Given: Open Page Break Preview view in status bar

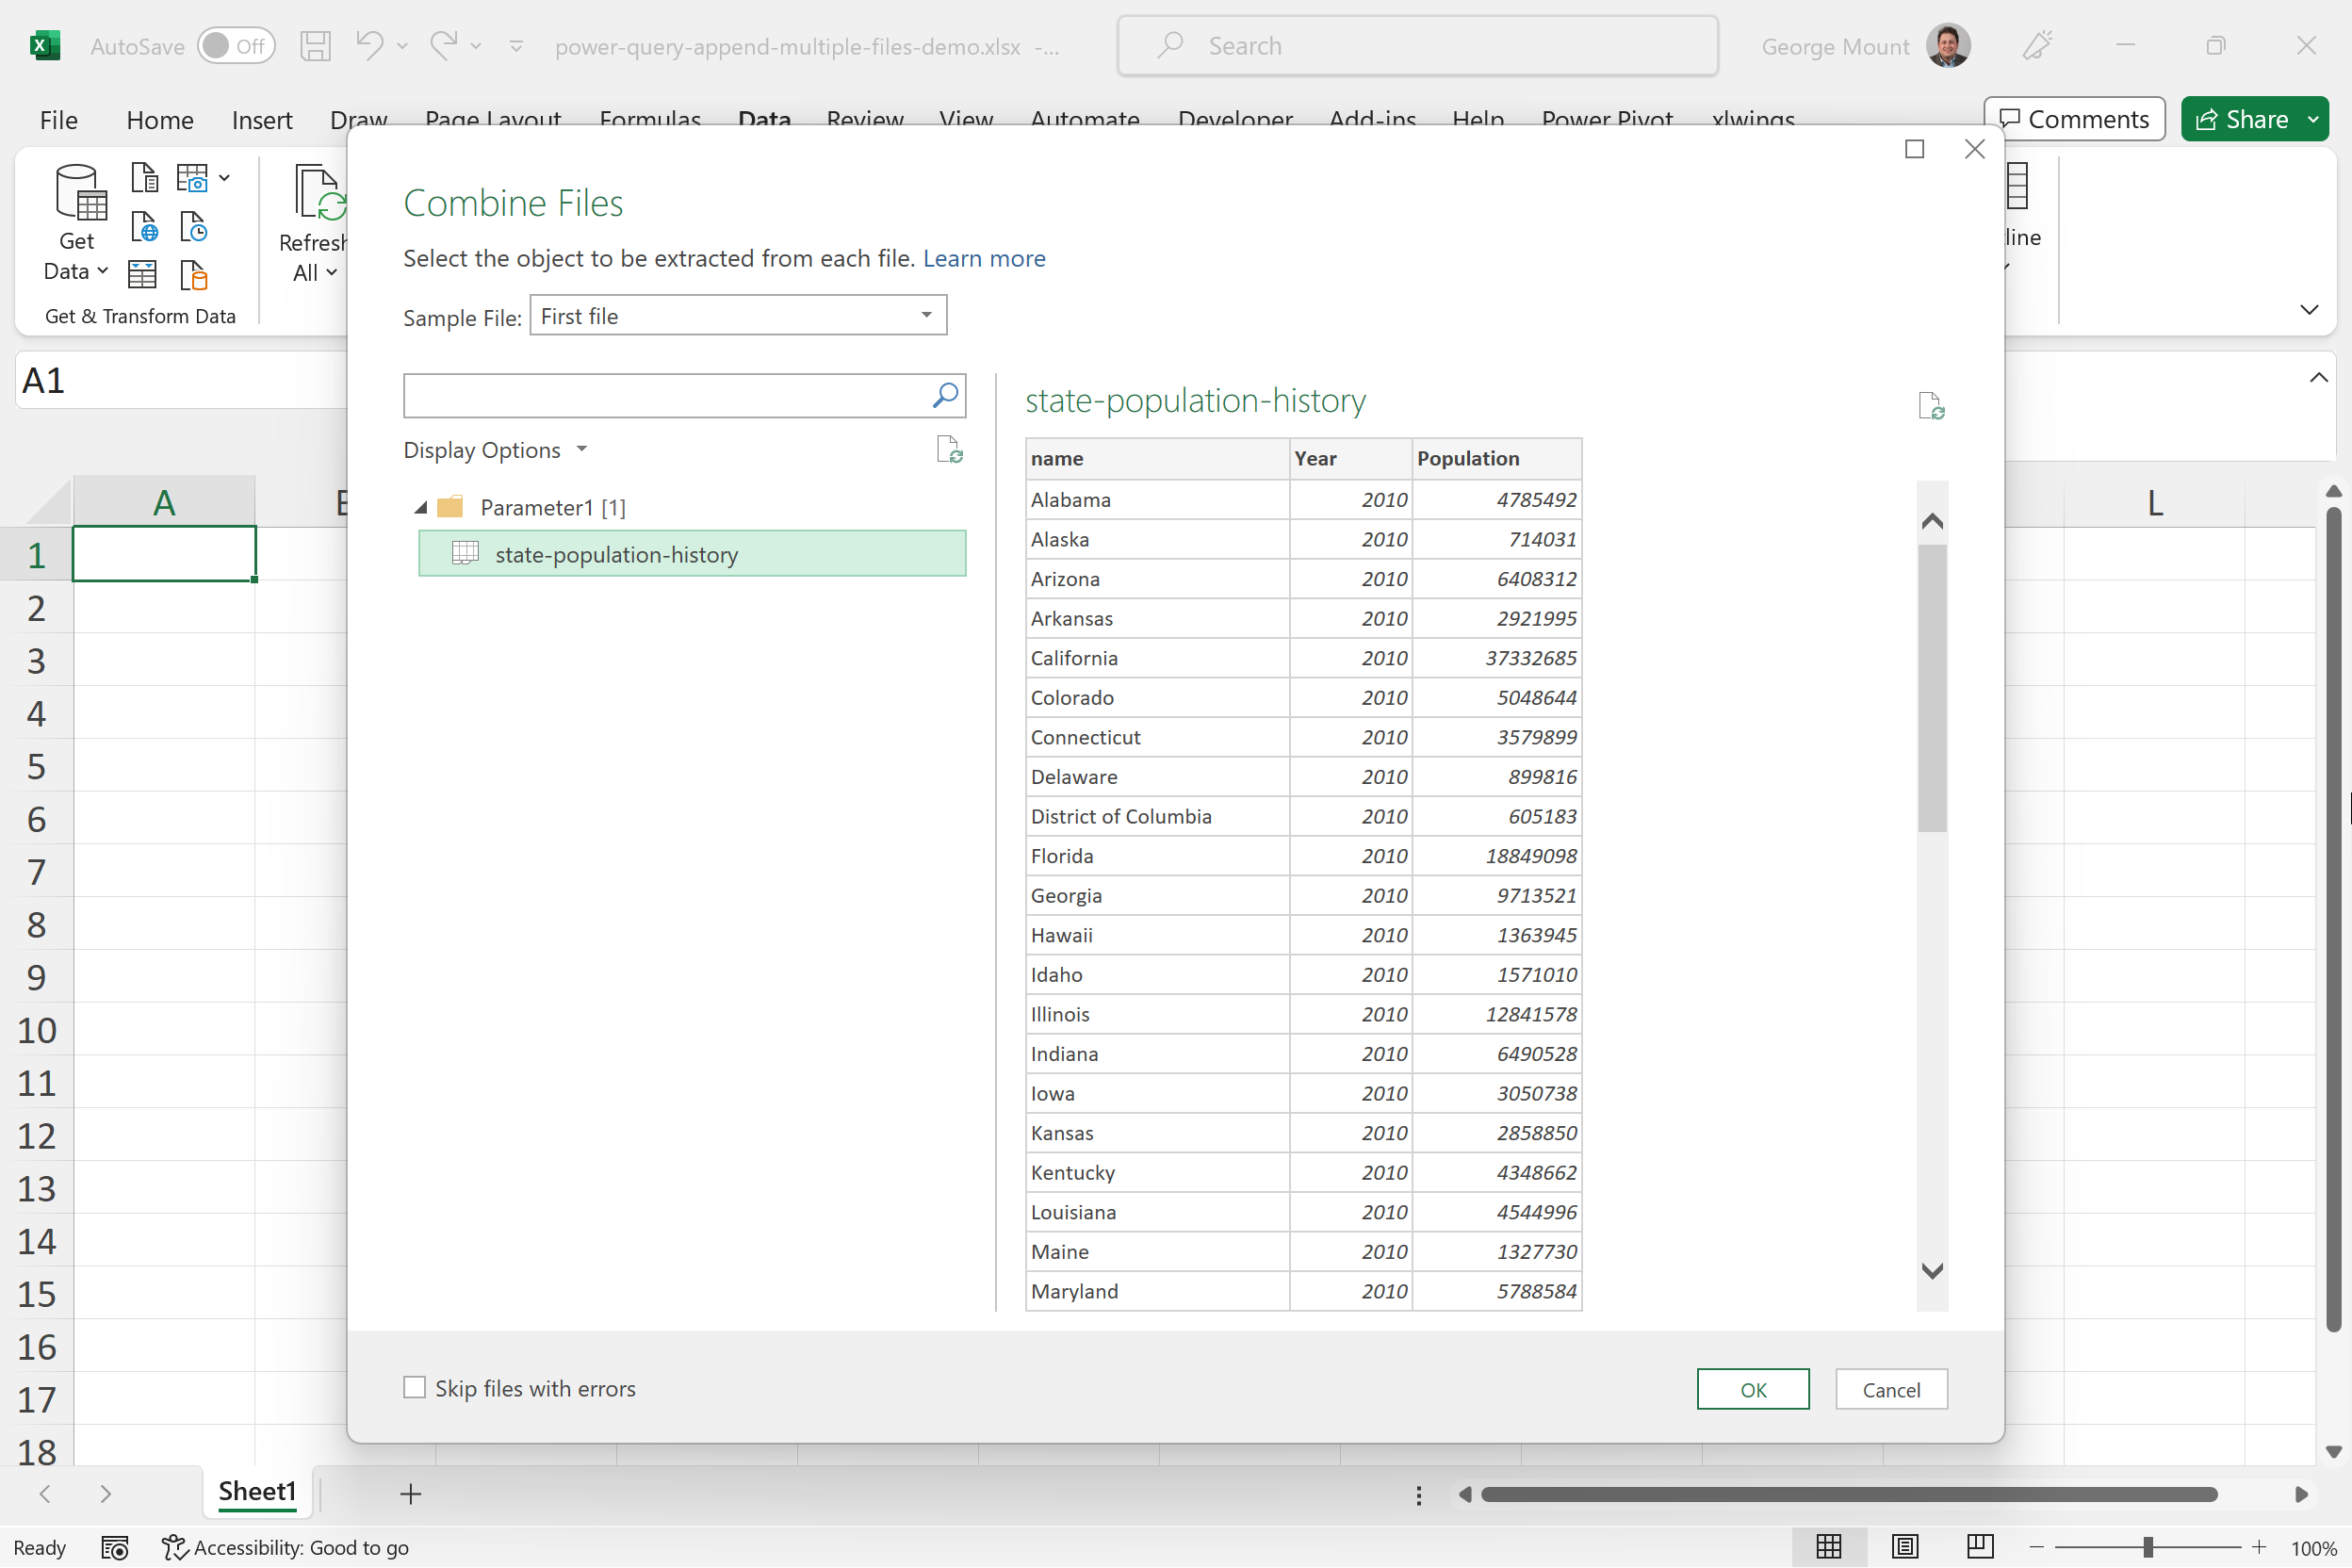Looking at the screenshot, I should click(x=1979, y=1547).
